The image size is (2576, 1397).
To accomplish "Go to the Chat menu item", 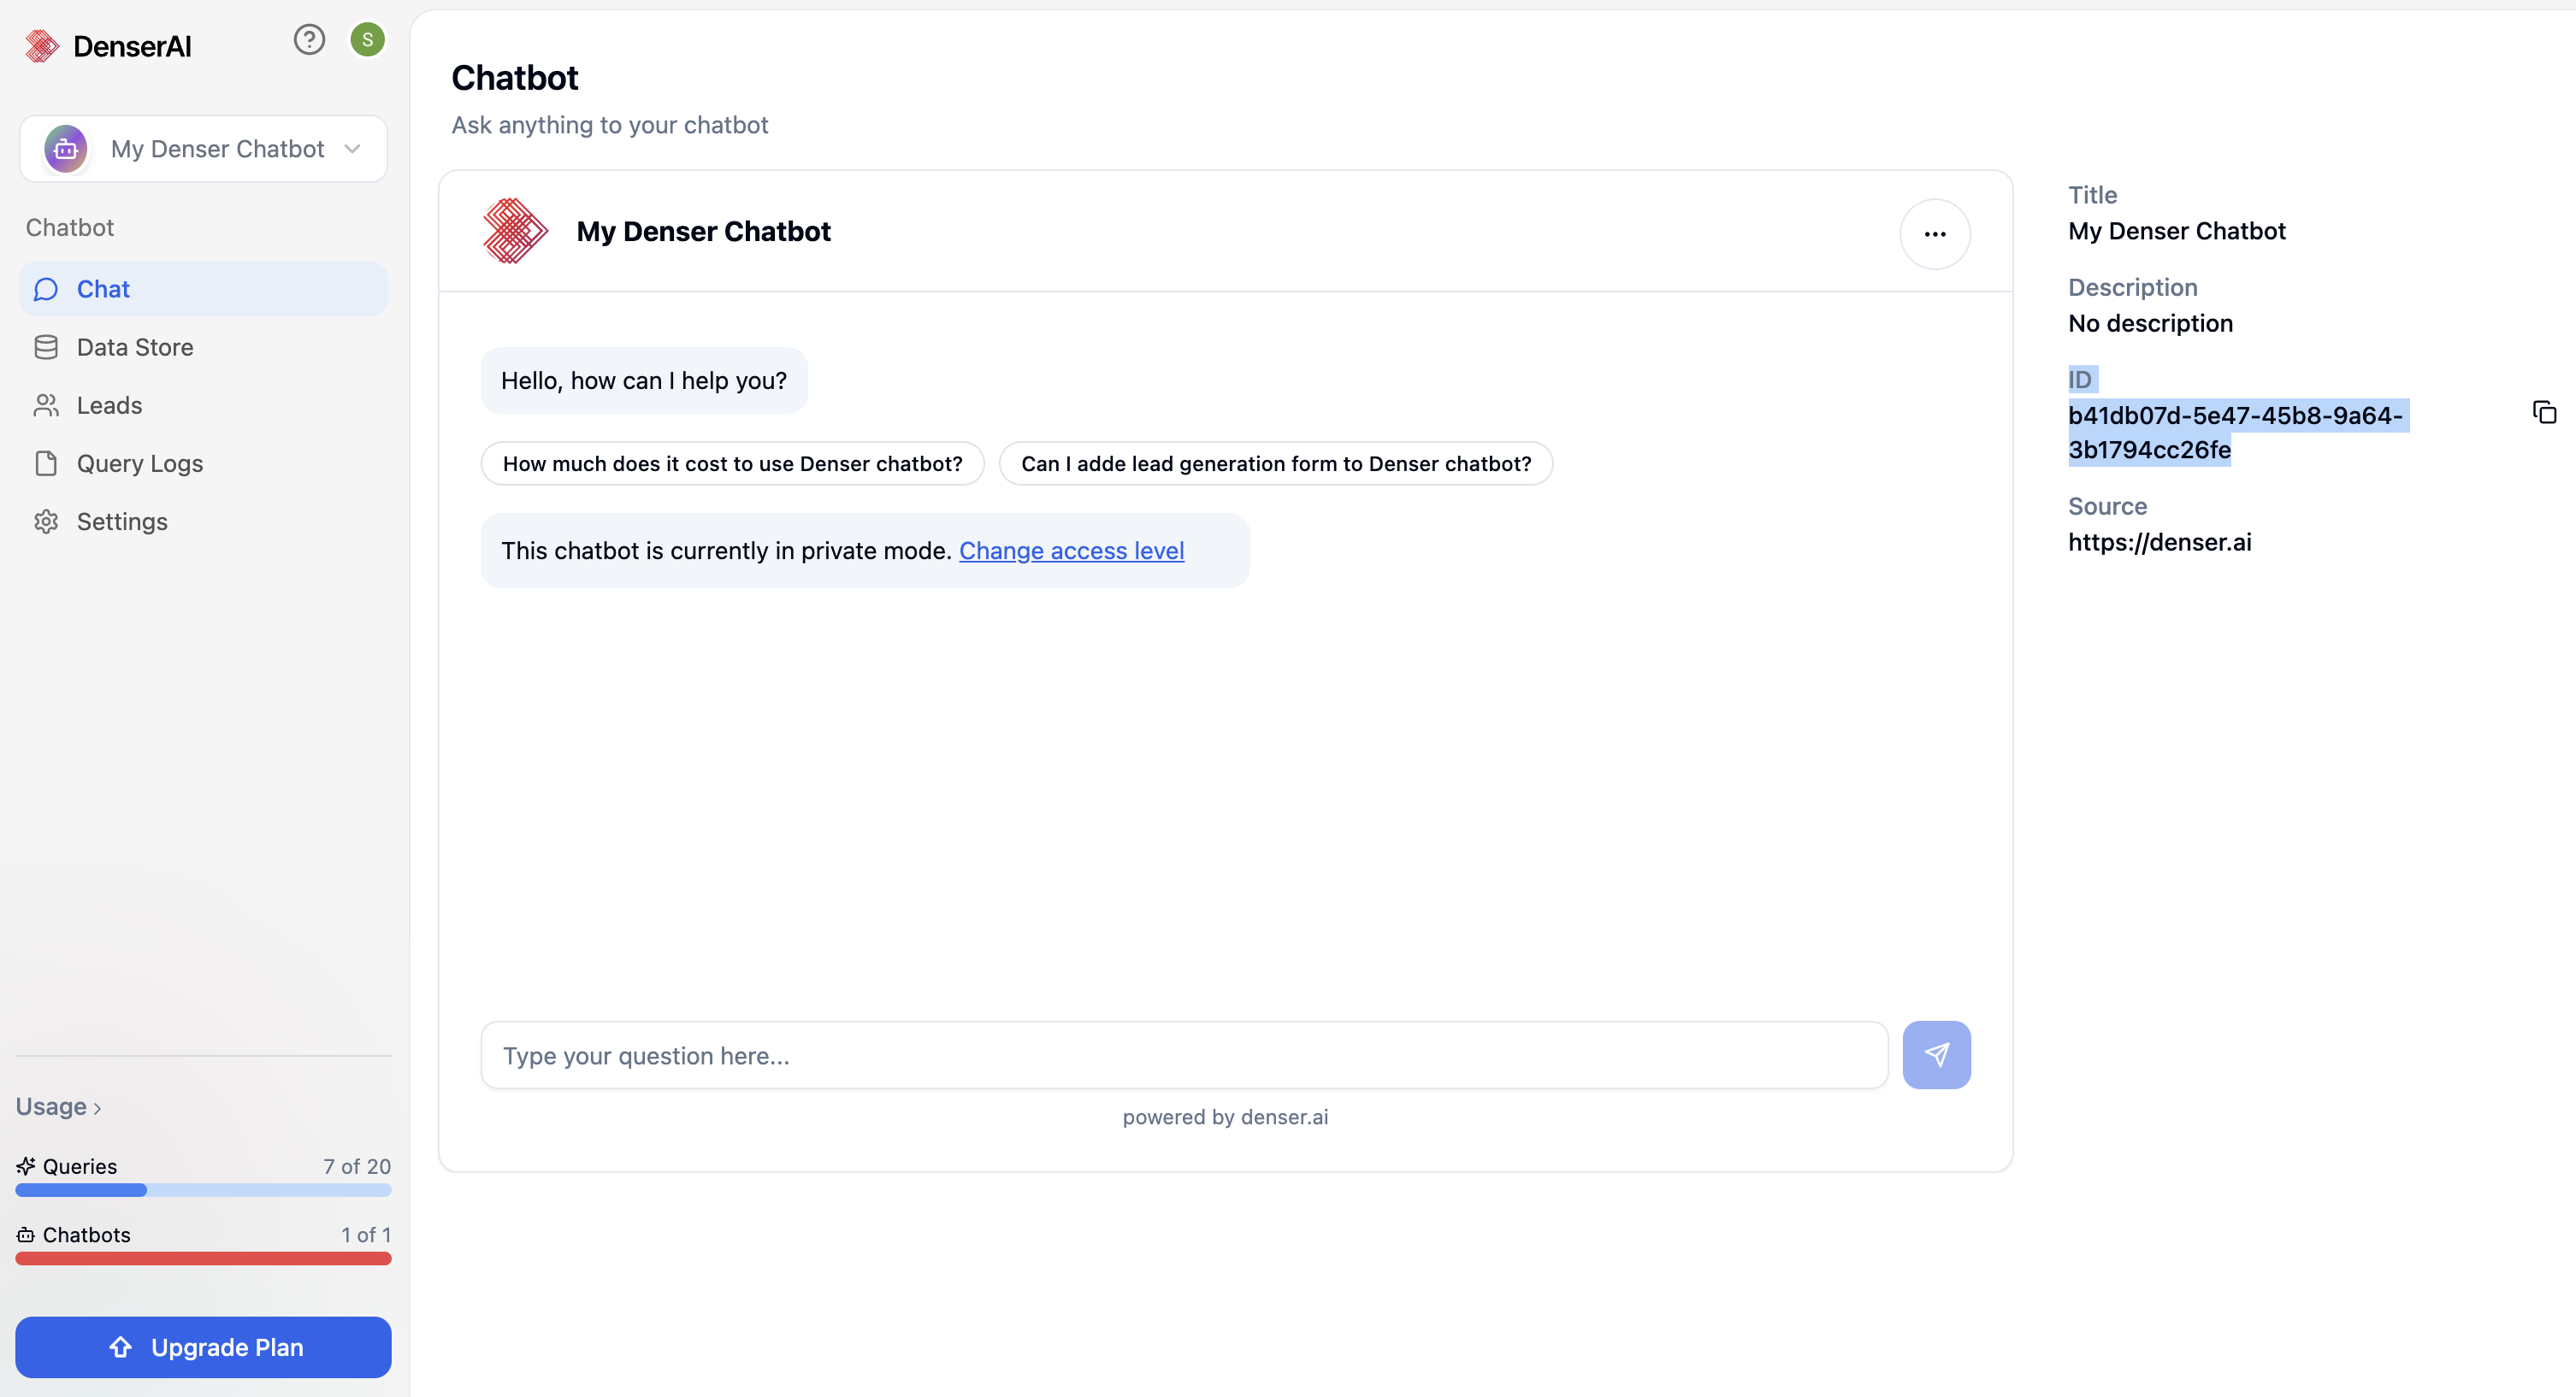I will coord(203,289).
